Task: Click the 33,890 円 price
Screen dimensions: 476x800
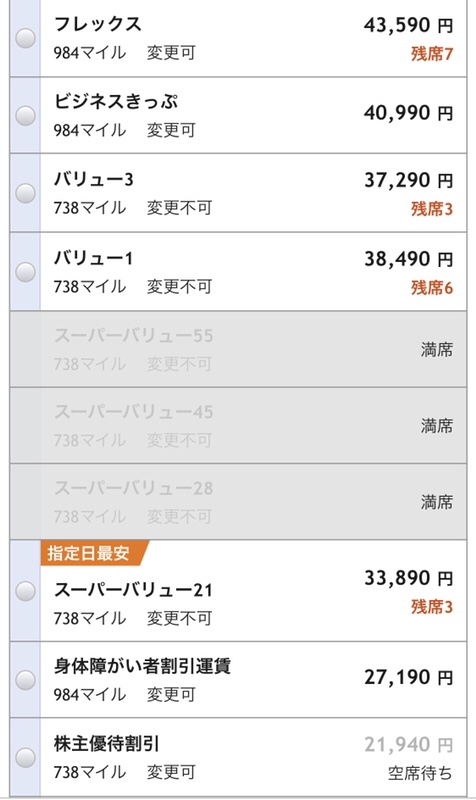Action: pos(408,578)
